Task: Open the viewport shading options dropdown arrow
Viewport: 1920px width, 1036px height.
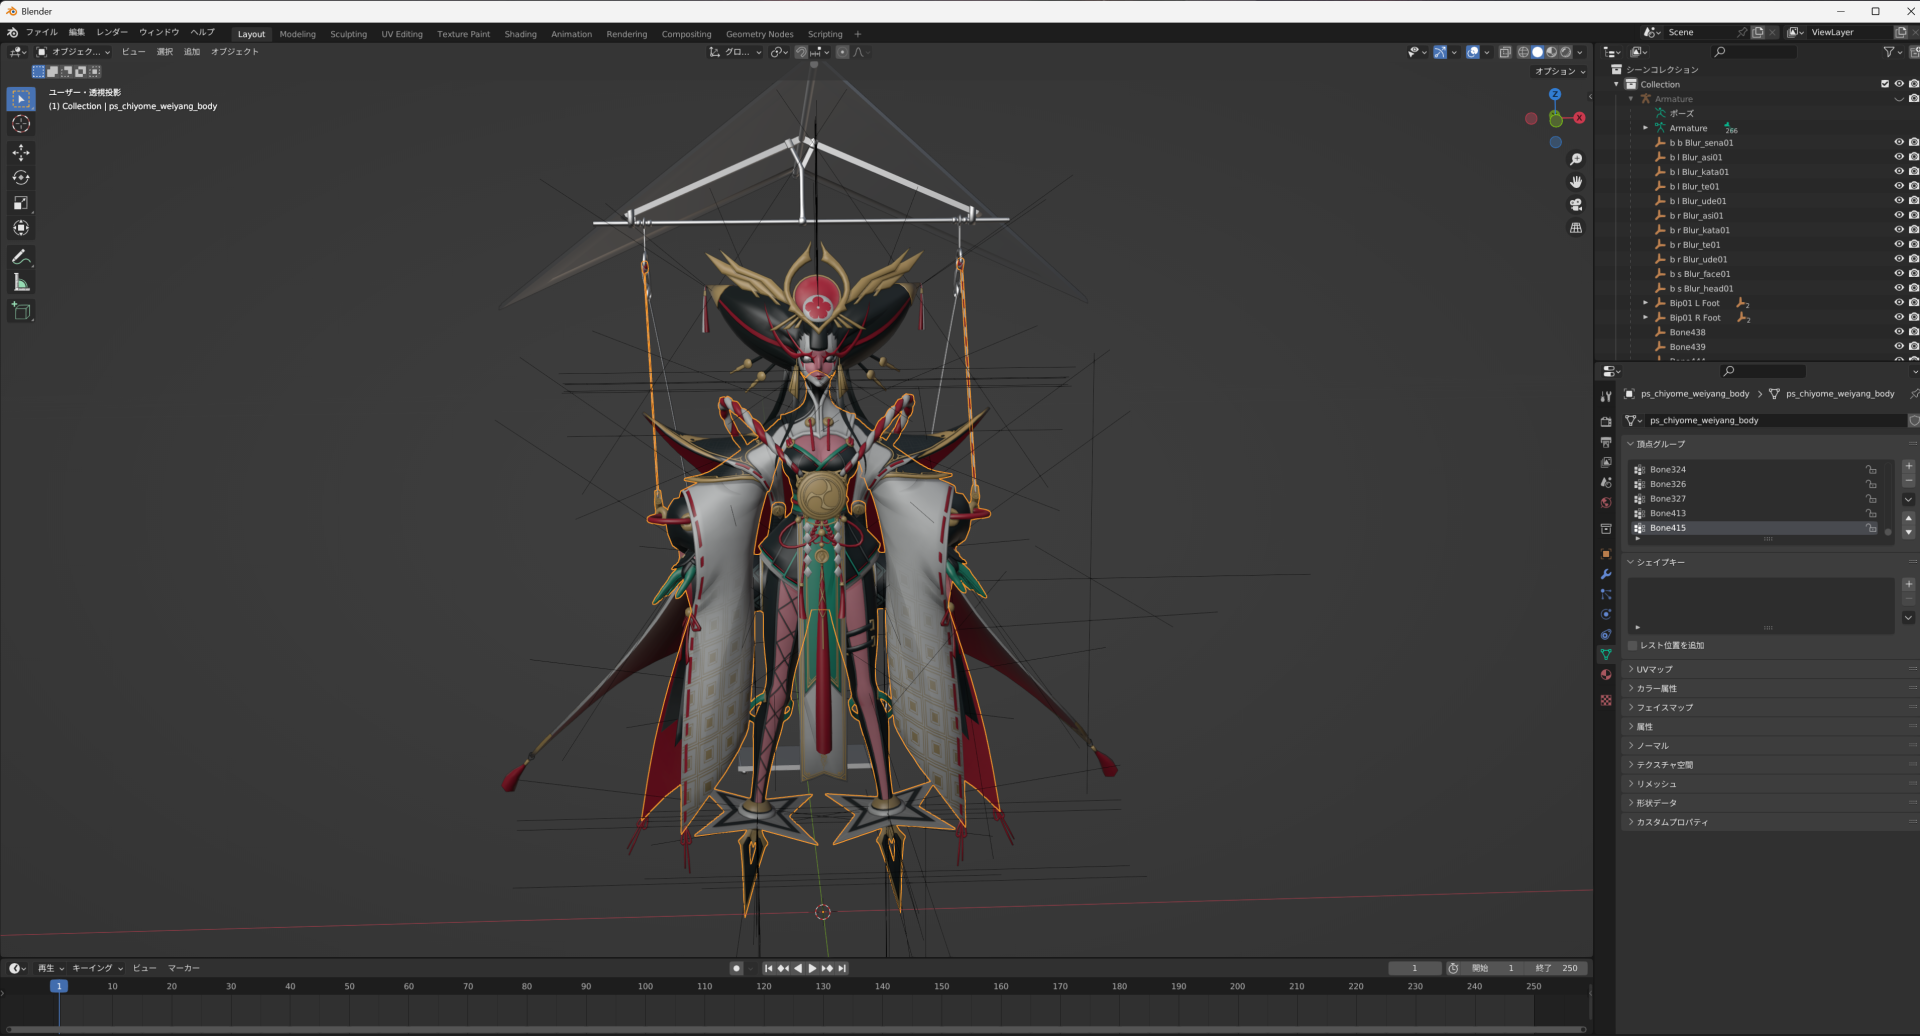Action: pos(1580,52)
